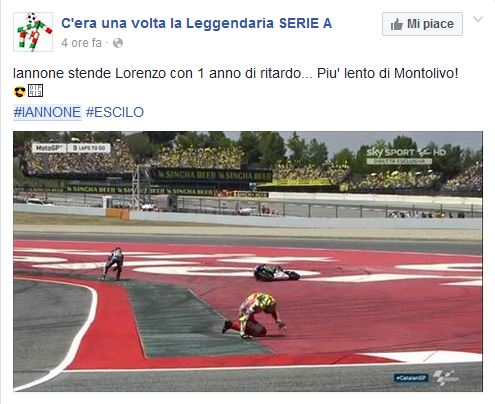Click the post text about Iannone and Lorenzo

pyautogui.click(x=236, y=73)
